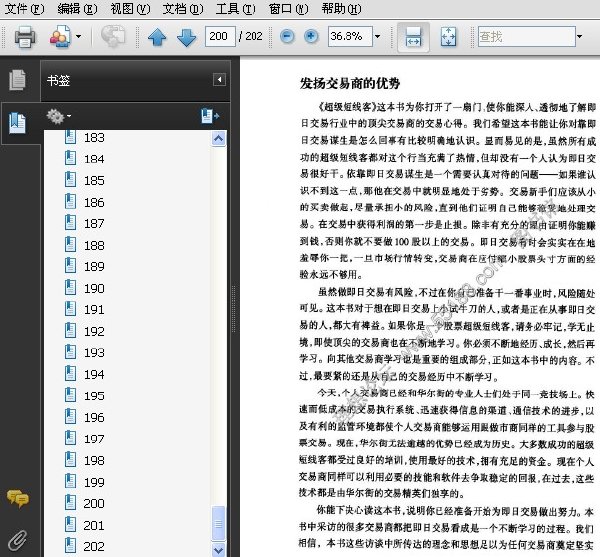600x557 pixels.
Task: Open the 工具(T) menu
Action: [235, 9]
